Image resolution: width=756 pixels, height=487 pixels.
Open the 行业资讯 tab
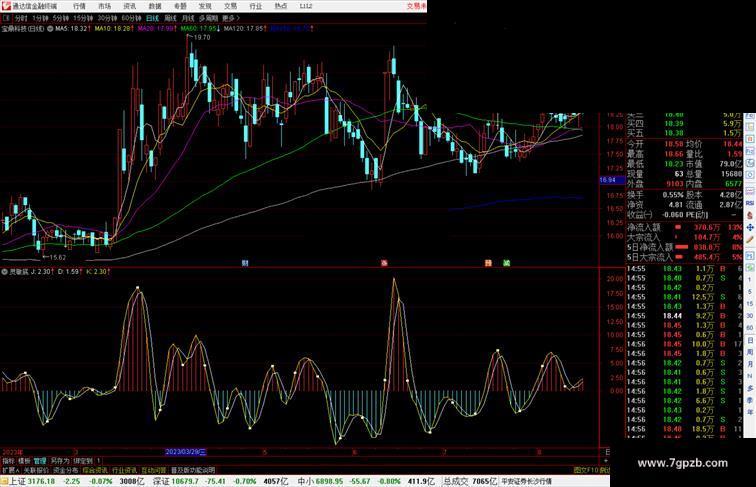(124, 470)
